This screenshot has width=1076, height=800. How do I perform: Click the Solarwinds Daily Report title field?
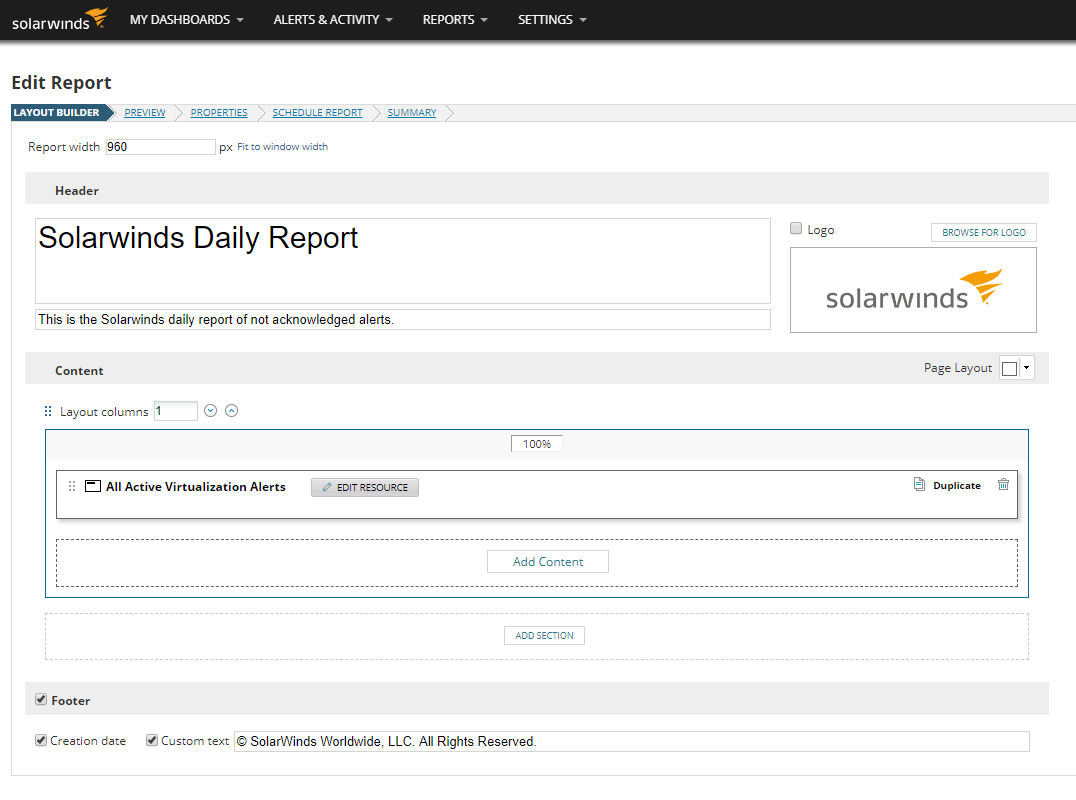[403, 261]
